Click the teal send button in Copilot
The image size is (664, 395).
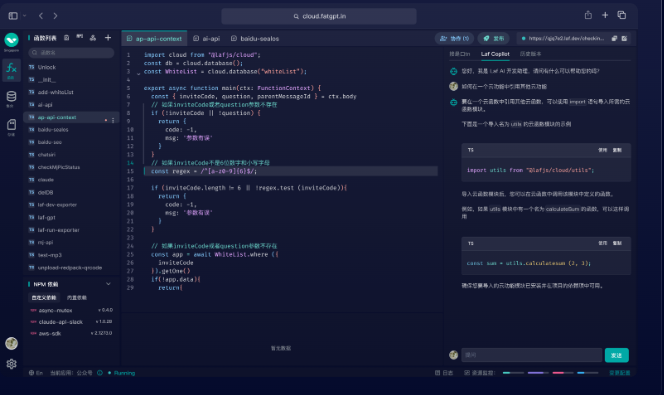(616, 355)
